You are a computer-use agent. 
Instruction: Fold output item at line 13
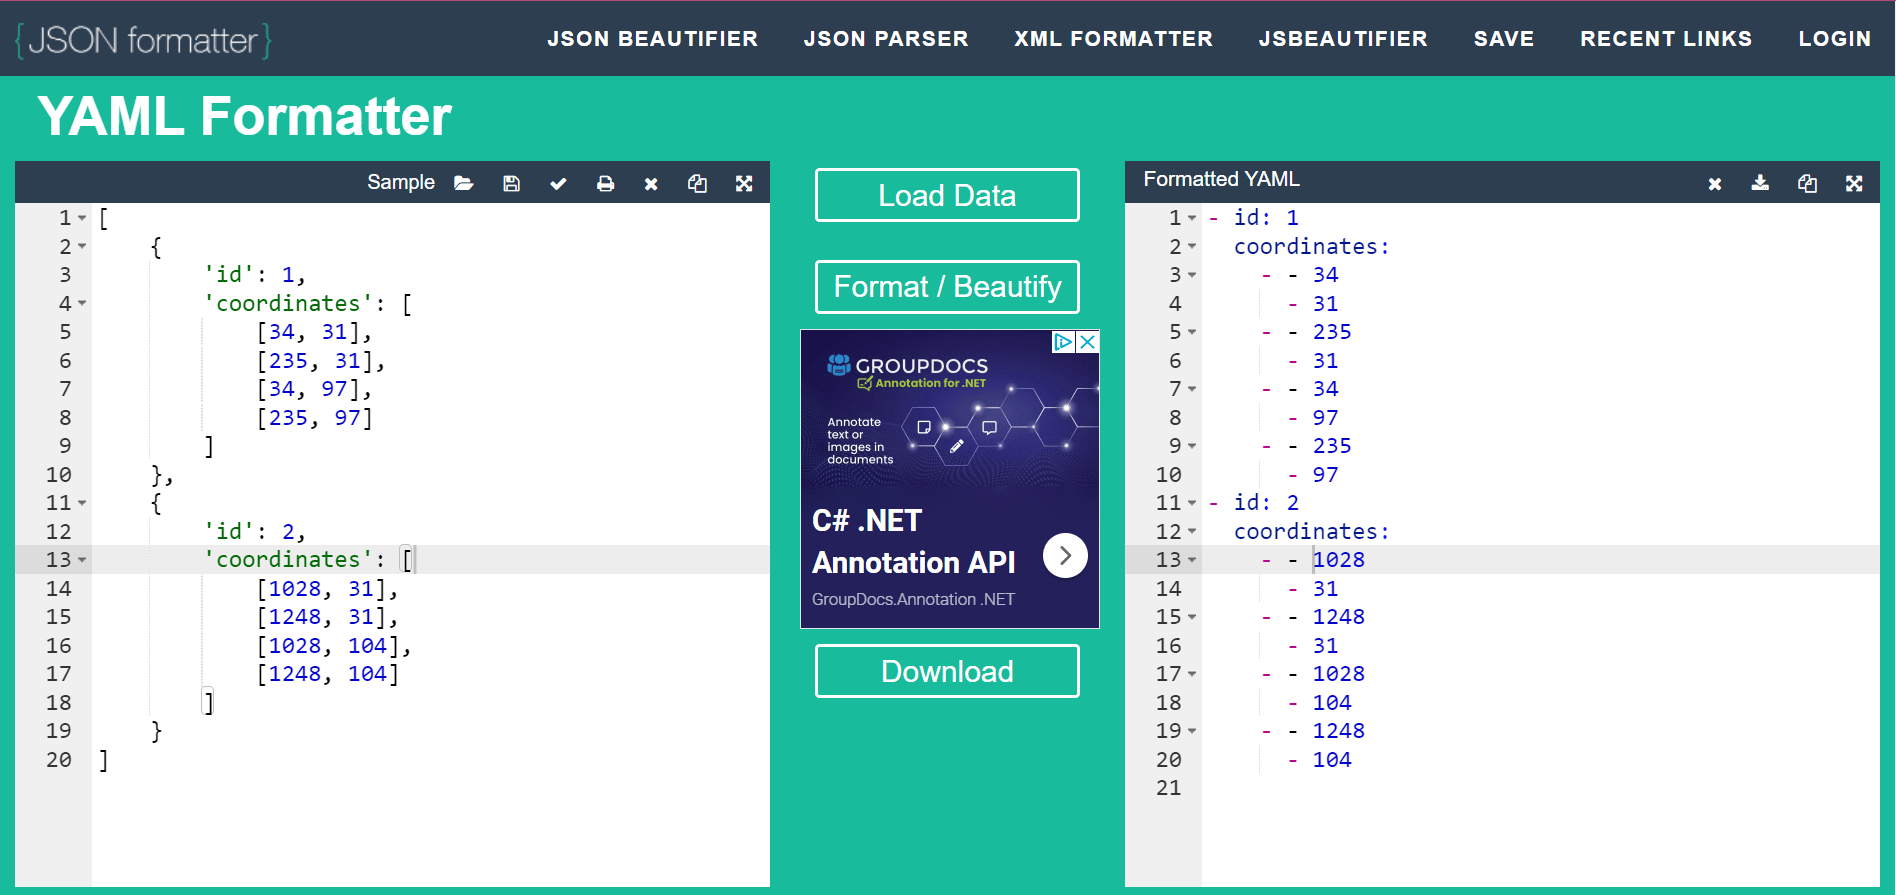(1192, 560)
